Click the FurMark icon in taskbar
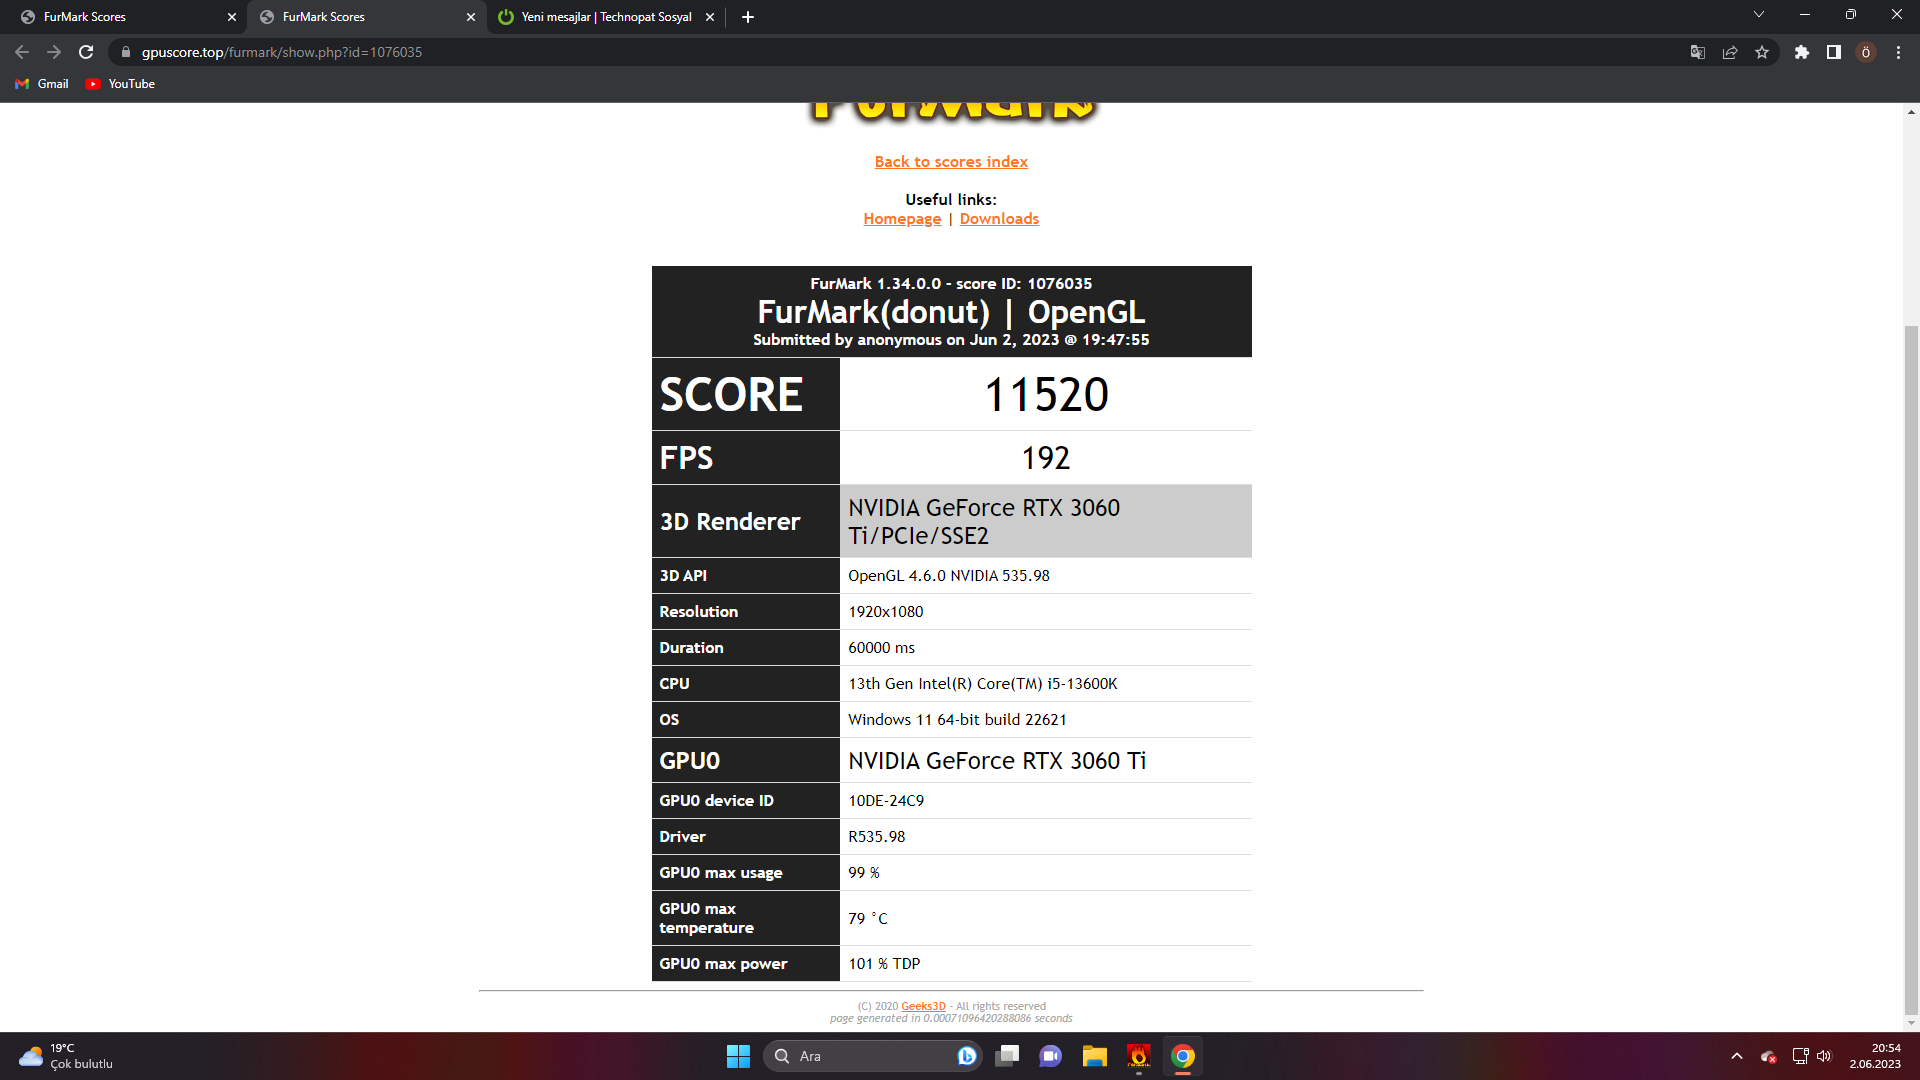1920x1080 pixels. 1138,1056
